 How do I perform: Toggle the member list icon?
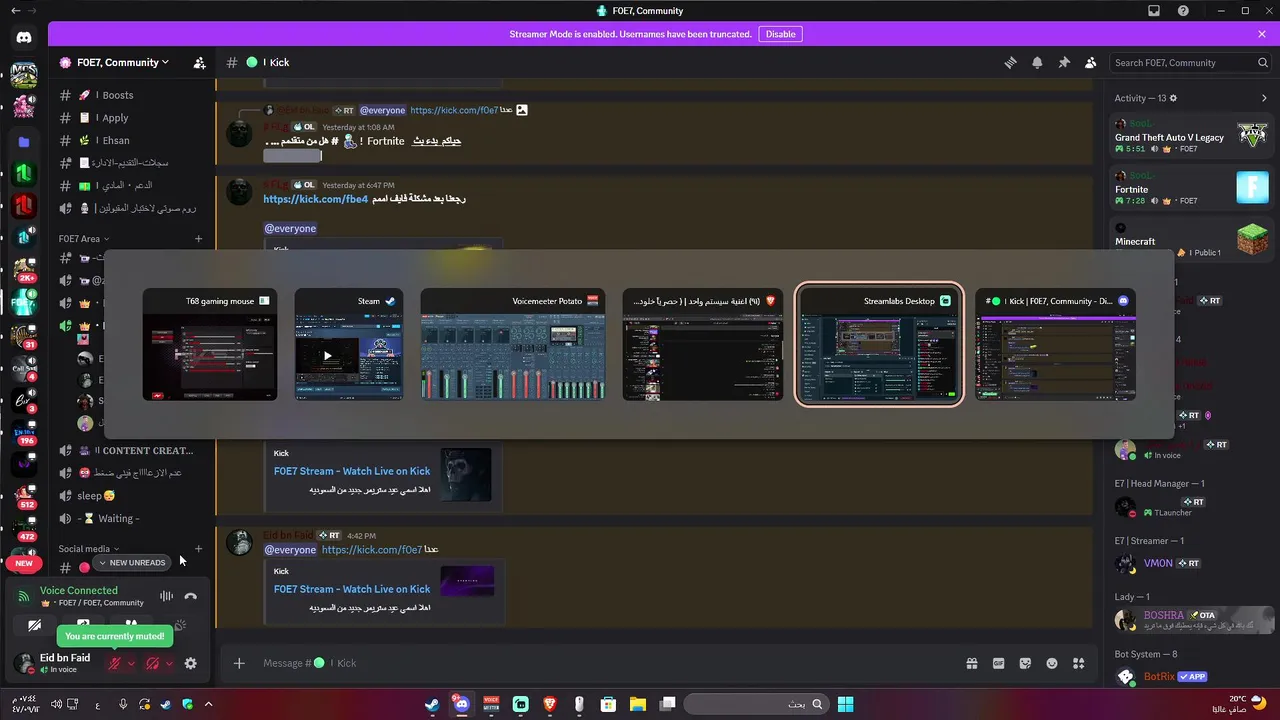[x=1091, y=62]
